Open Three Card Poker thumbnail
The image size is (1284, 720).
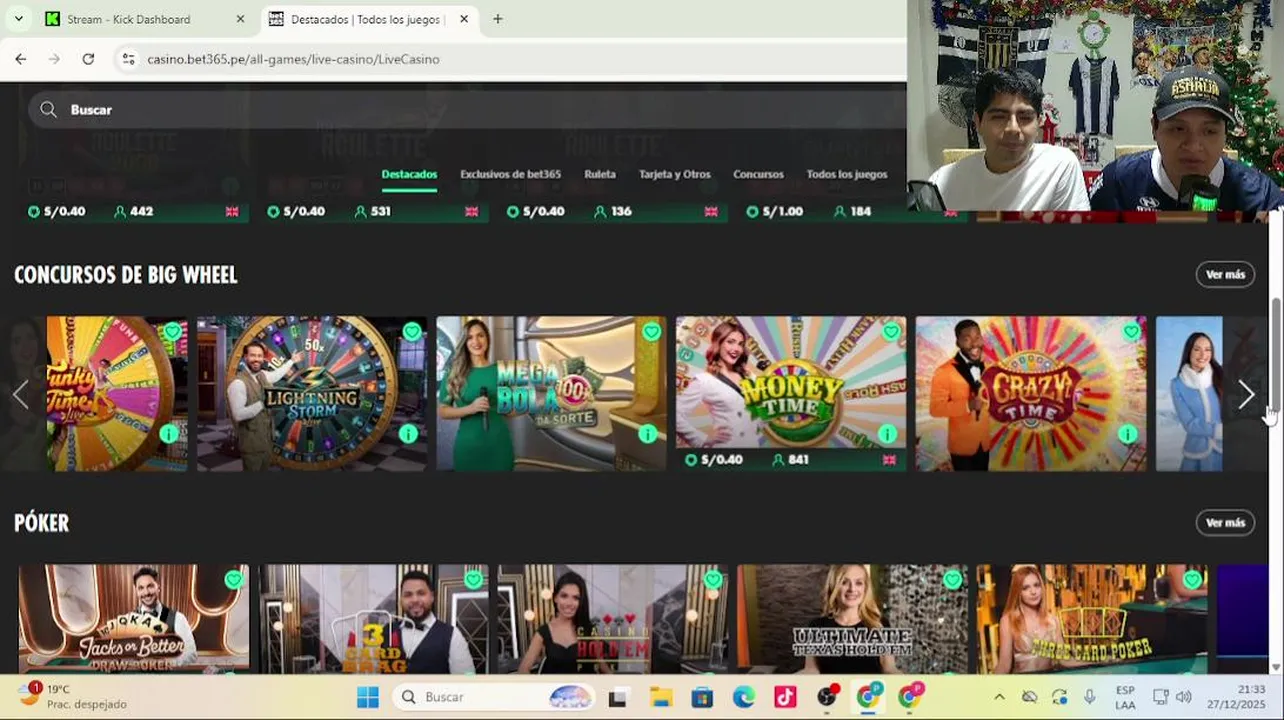pos(1092,619)
